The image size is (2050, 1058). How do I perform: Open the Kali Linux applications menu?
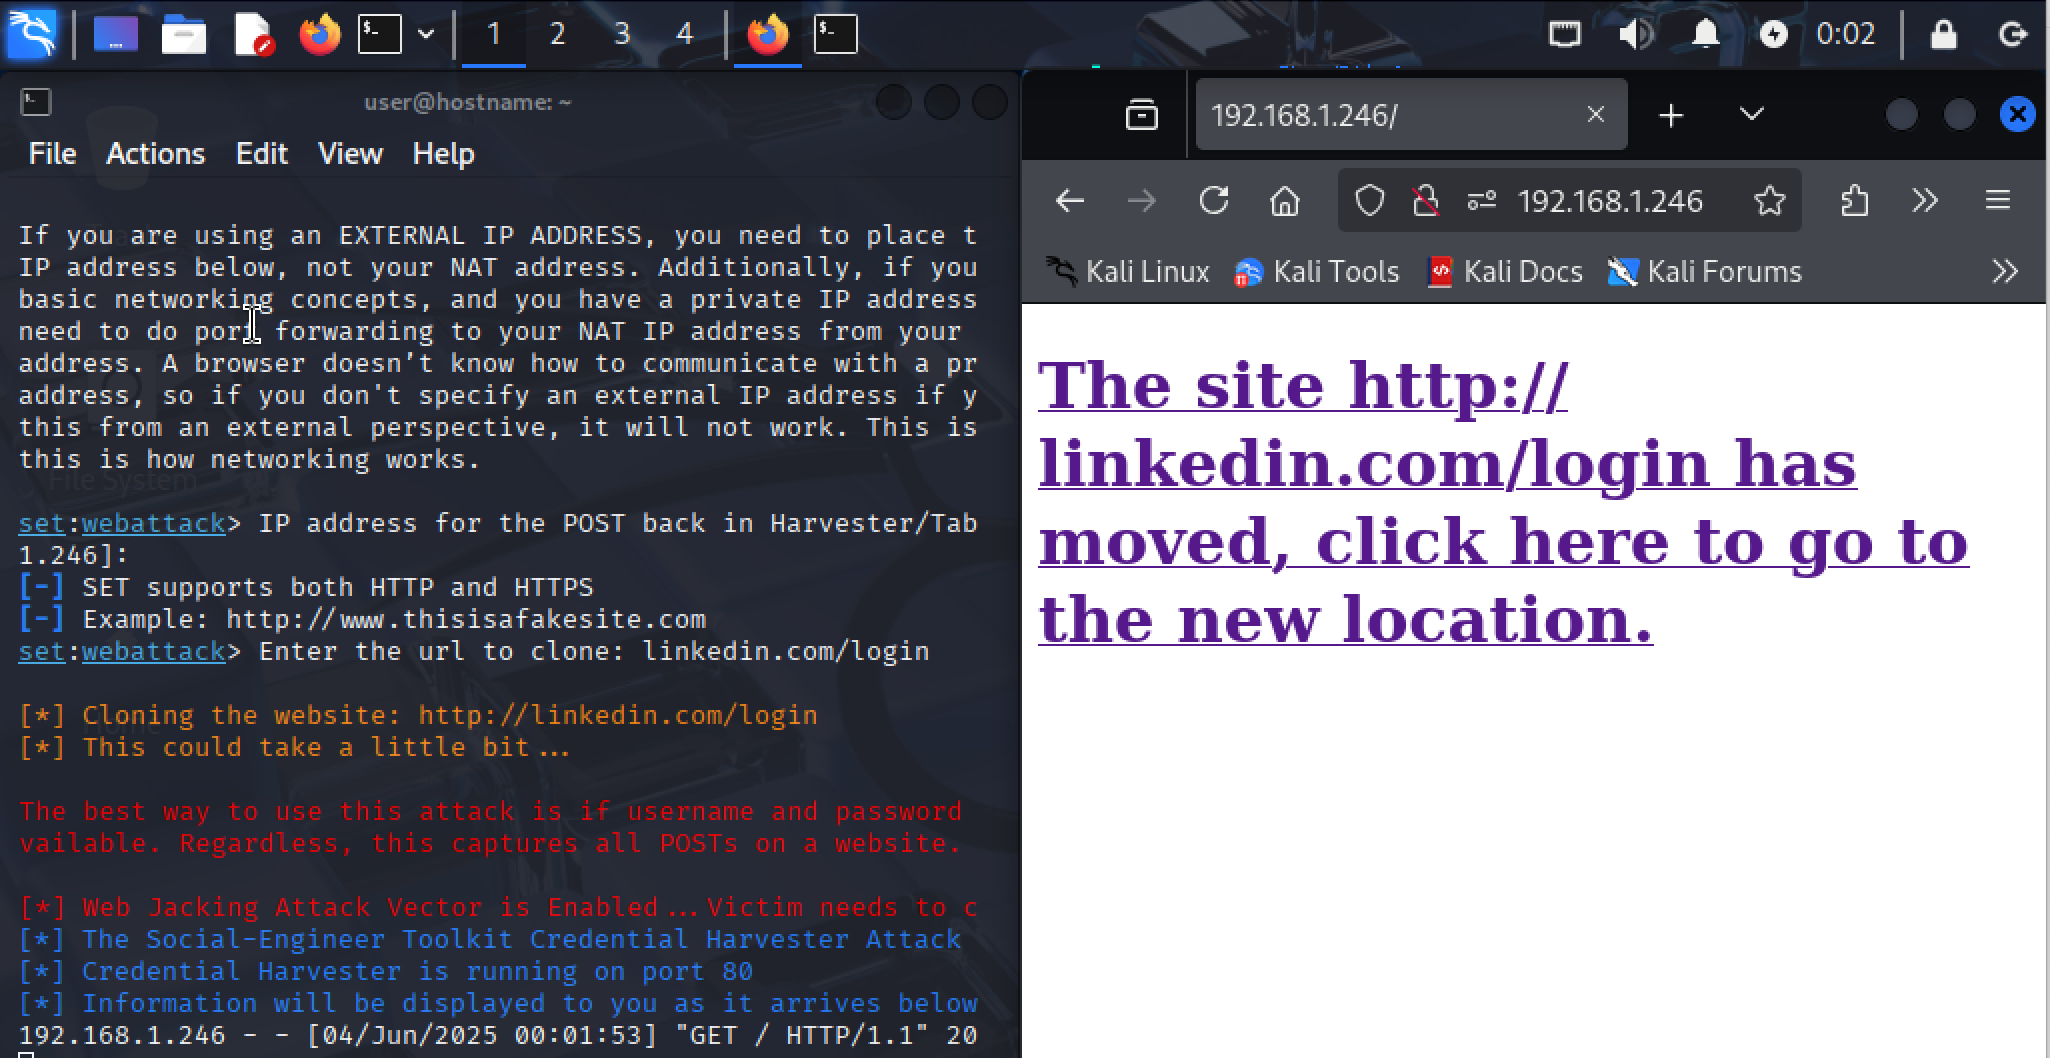click(33, 33)
